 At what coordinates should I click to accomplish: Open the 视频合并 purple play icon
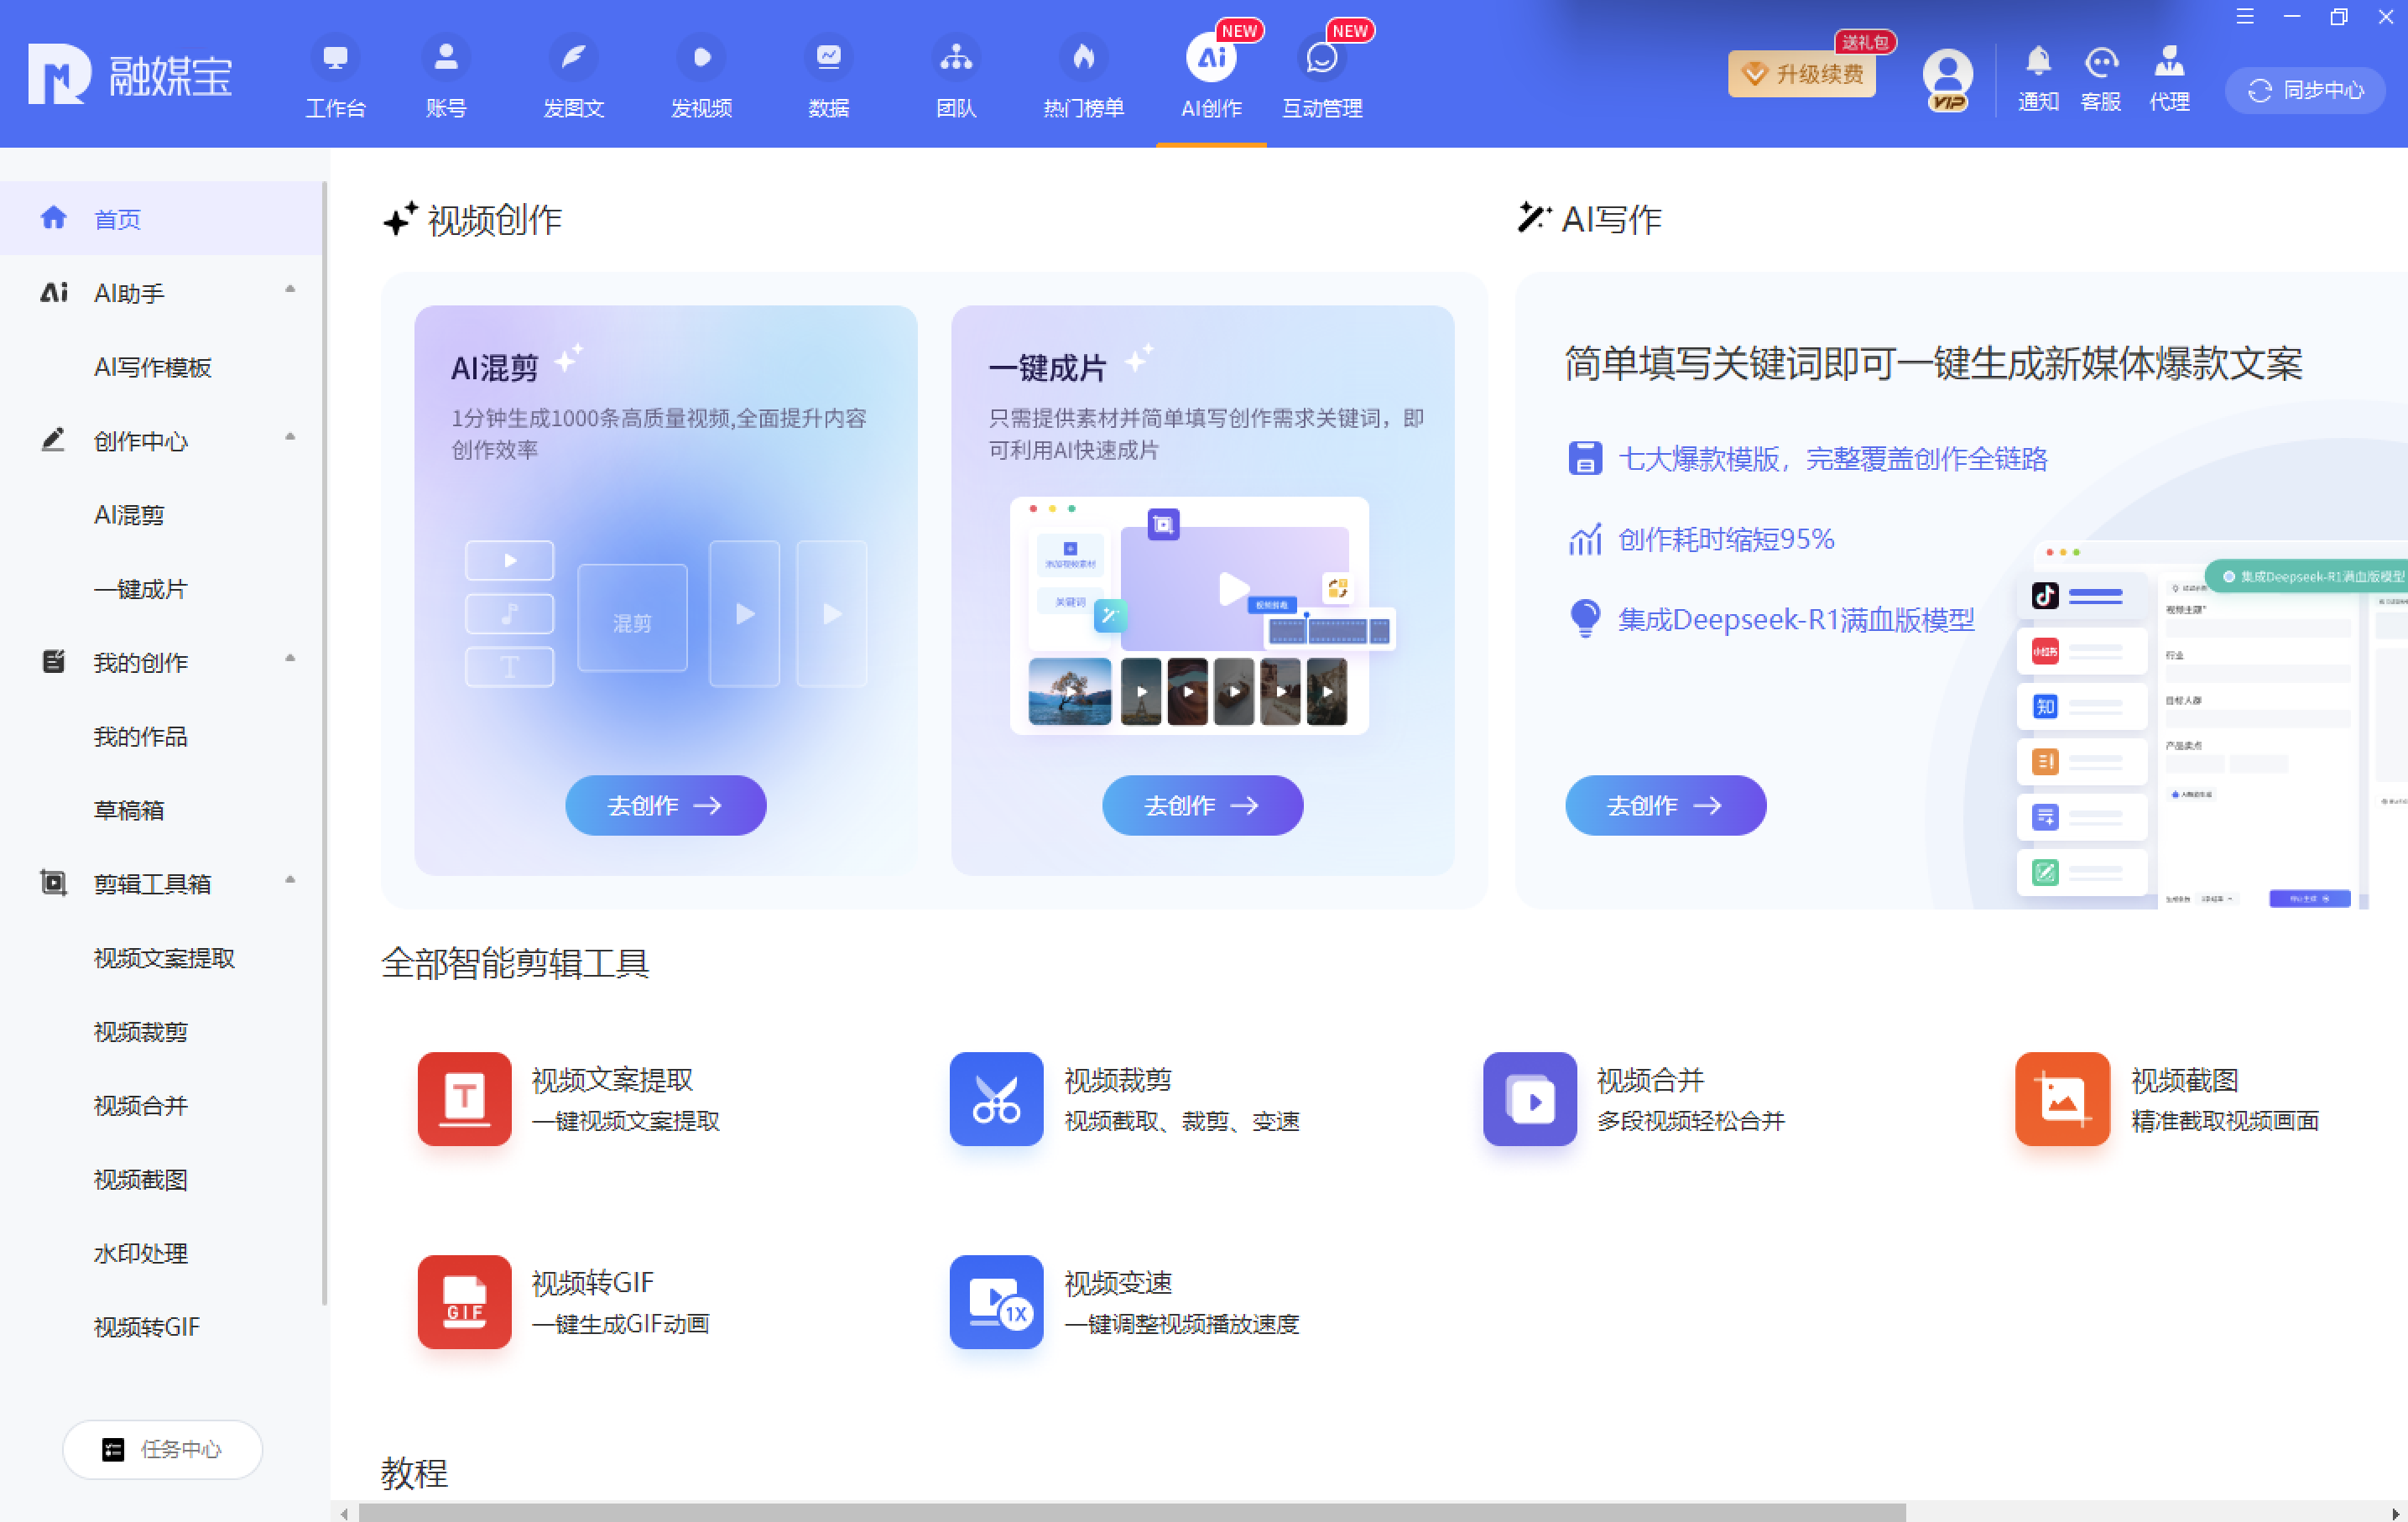click(1529, 1098)
